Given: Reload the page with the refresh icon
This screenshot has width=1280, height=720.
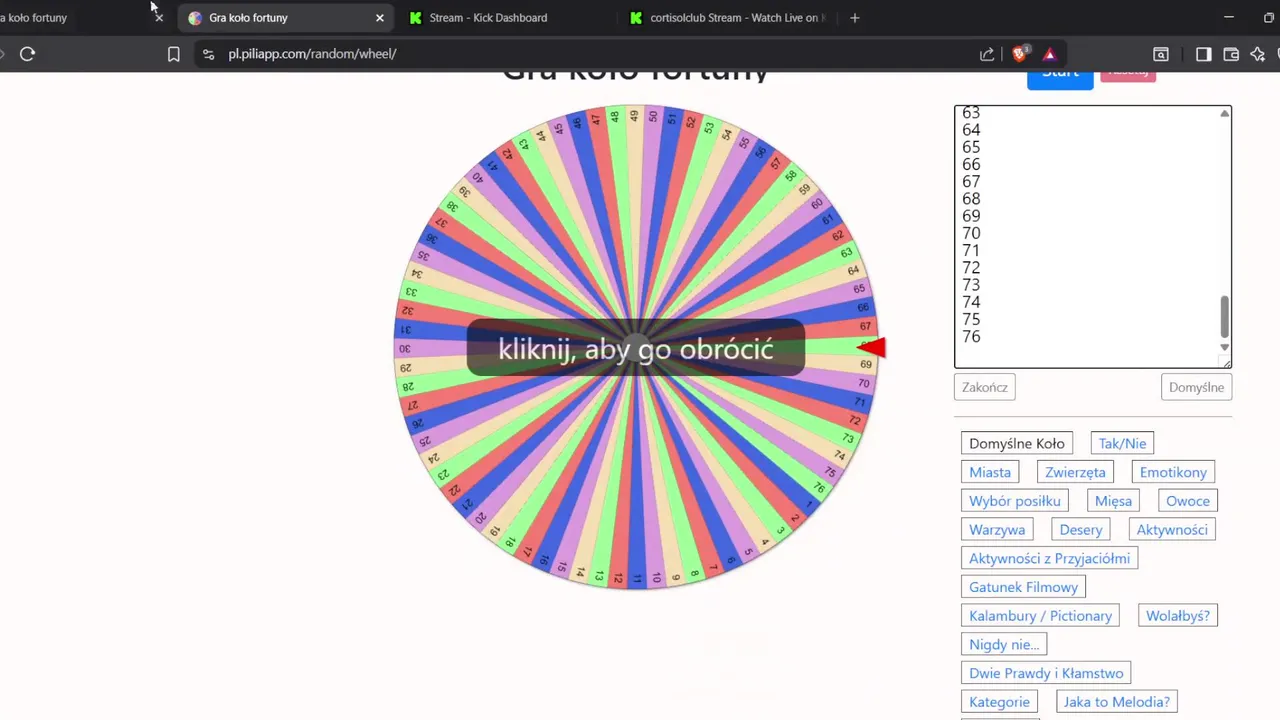Looking at the screenshot, I should pos(27,54).
